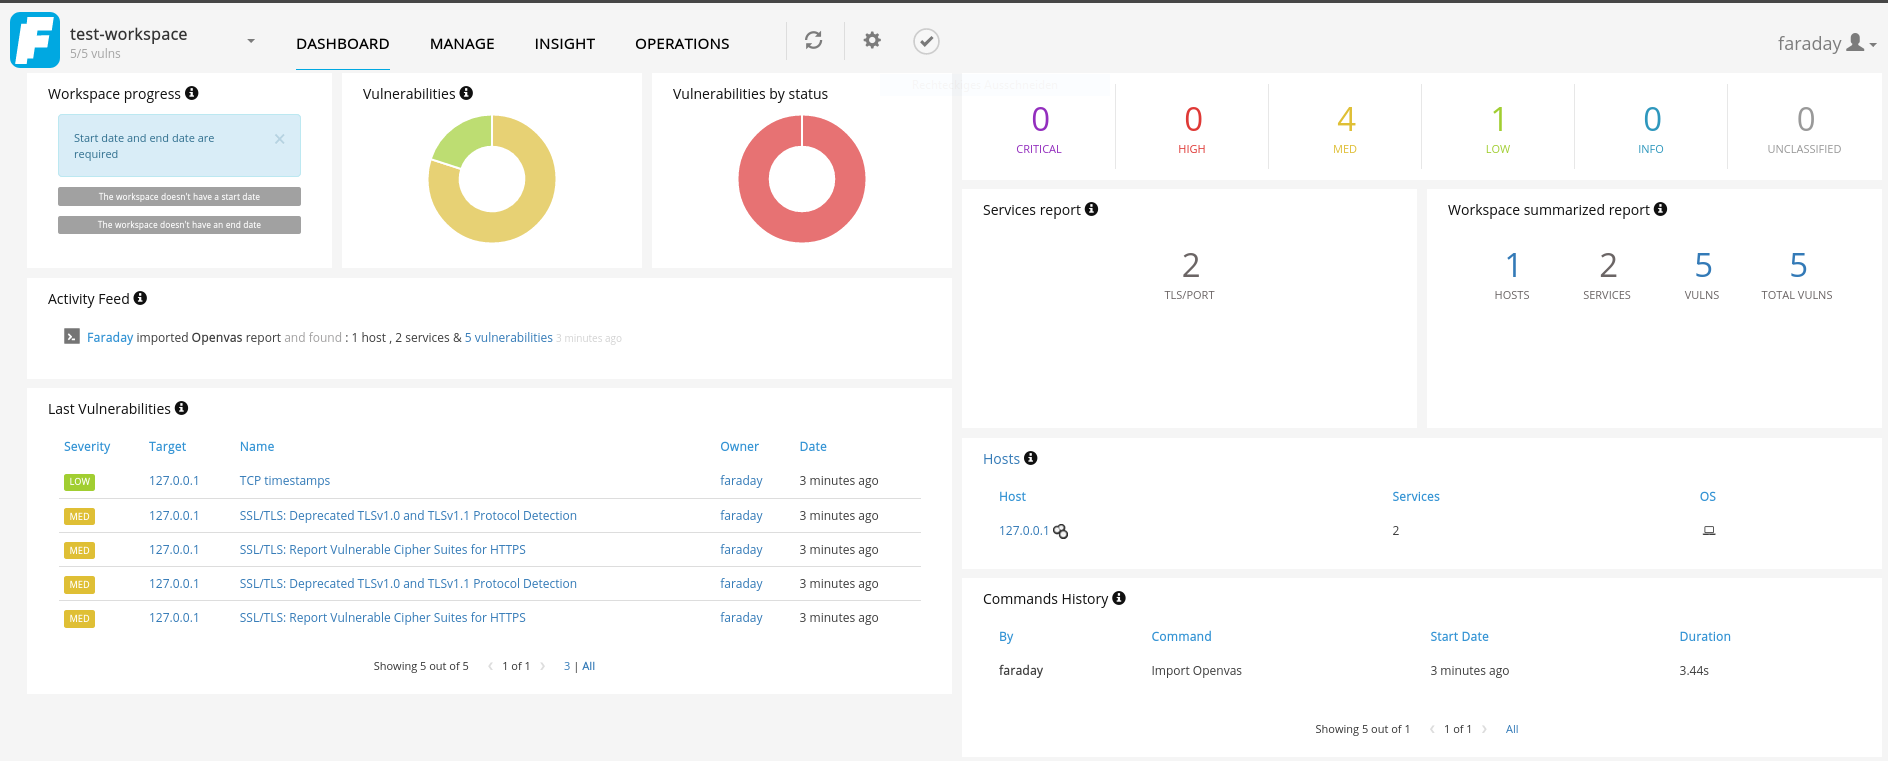Screen dimensions: 1888x761
Task: Click the Faraday logo icon
Action: [x=35, y=40]
